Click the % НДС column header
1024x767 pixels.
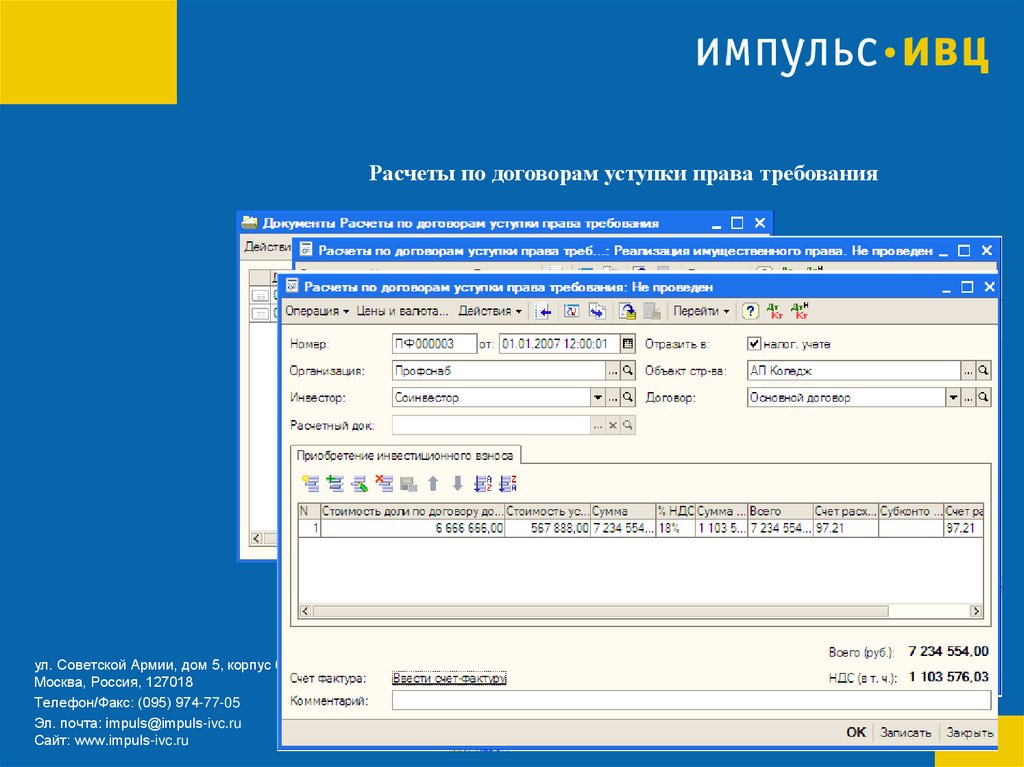675,512
